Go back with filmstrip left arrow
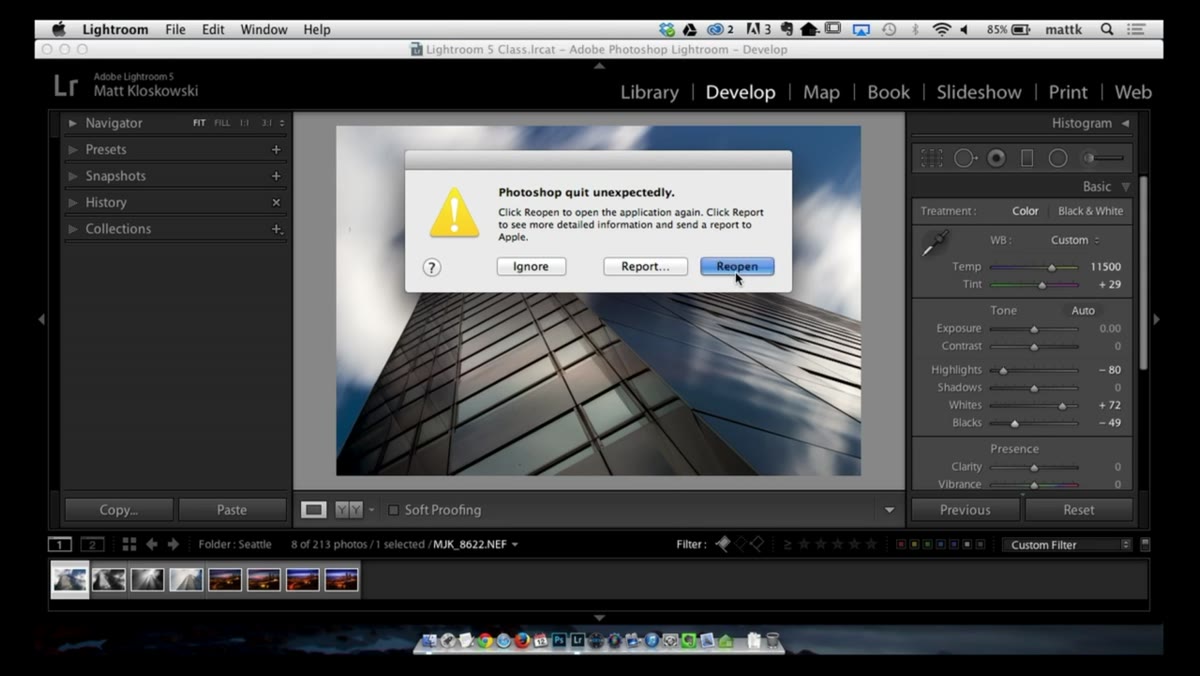This screenshot has height=676, width=1200. click(x=152, y=544)
